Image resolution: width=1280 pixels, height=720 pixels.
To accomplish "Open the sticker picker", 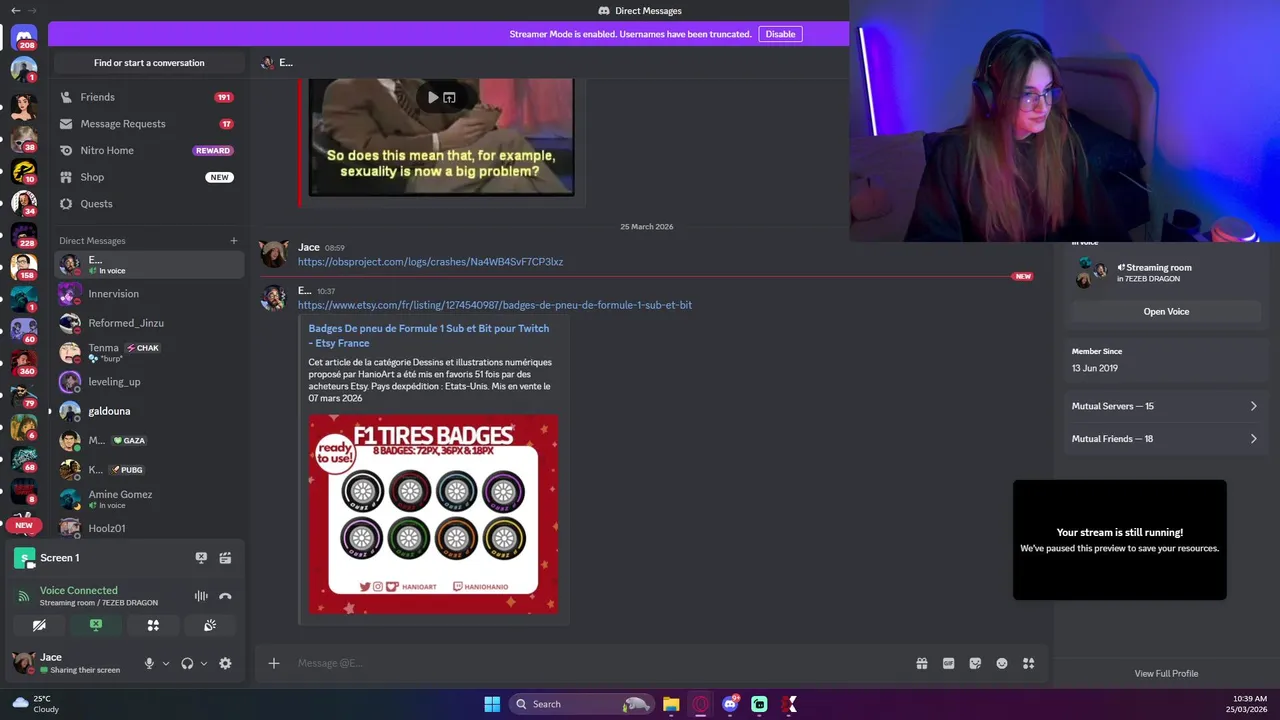I will click(975, 663).
